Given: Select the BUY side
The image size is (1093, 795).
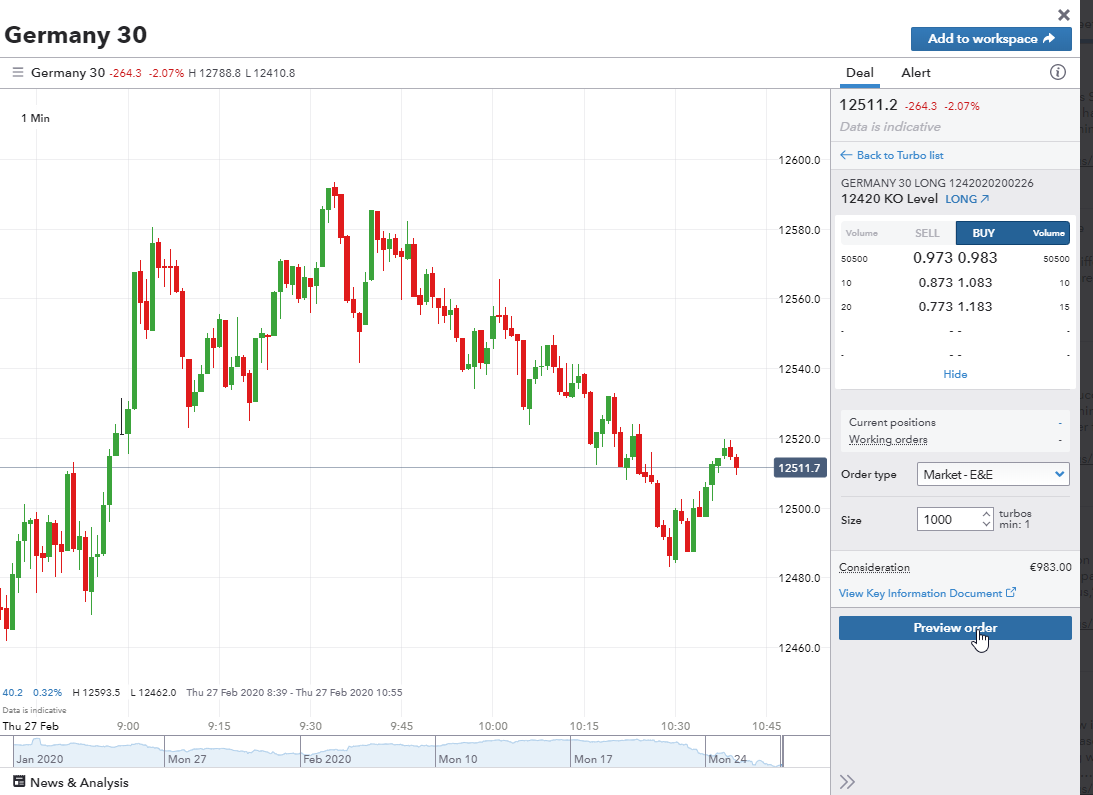Looking at the screenshot, I should pyautogui.click(x=984, y=233).
